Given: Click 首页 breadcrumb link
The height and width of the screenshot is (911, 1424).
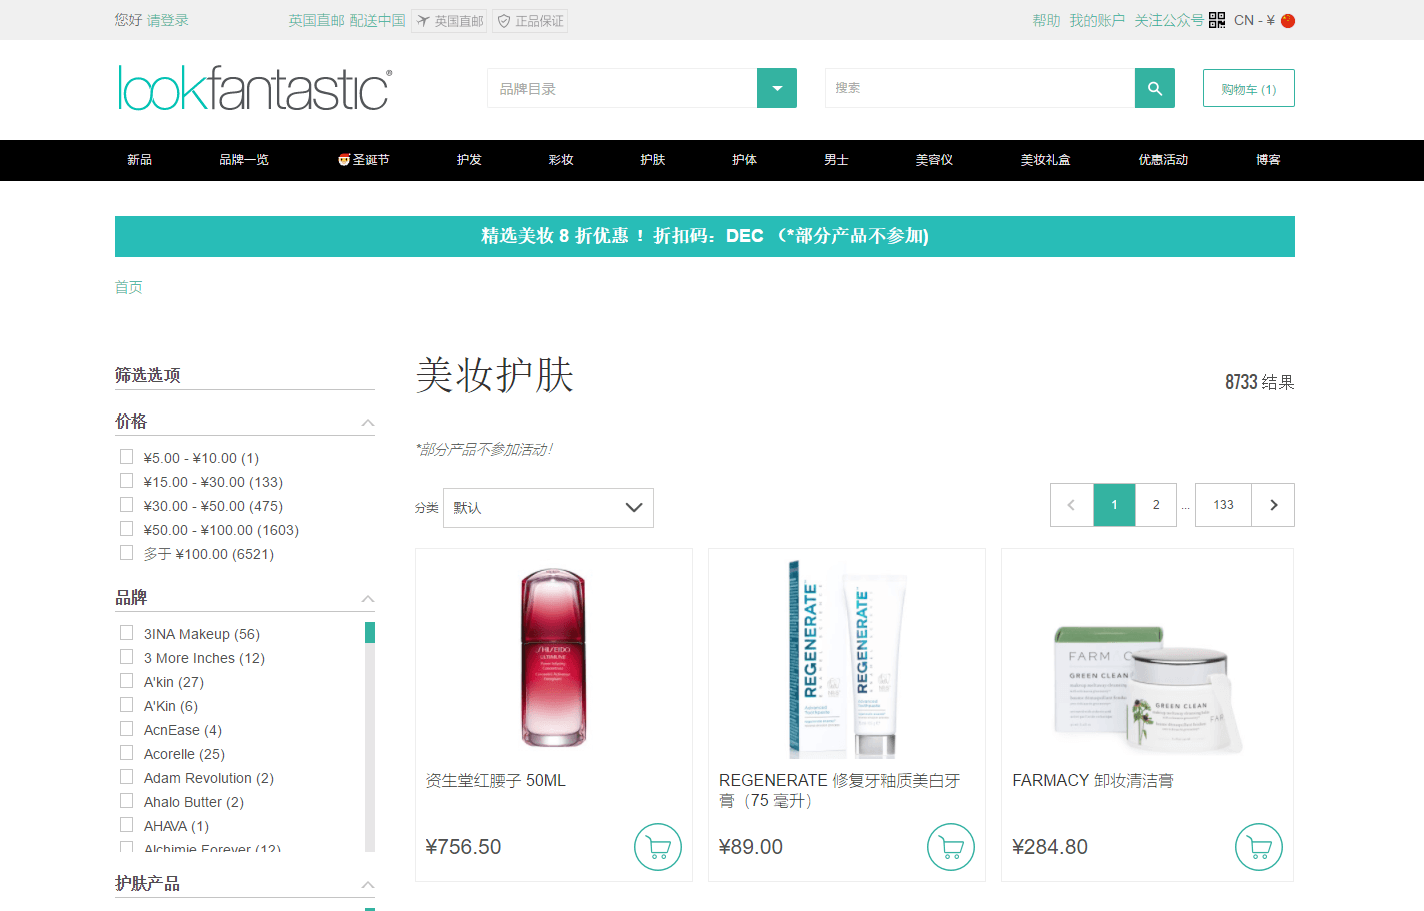Looking at the screenshot, I should point(129,287).
